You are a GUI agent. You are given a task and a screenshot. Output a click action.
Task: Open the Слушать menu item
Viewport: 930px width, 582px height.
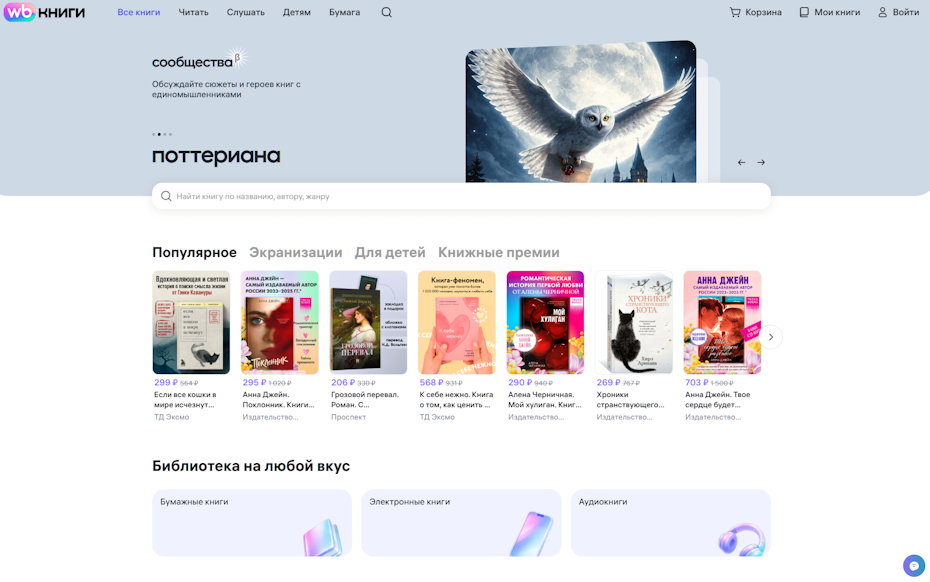pos(245,13)
